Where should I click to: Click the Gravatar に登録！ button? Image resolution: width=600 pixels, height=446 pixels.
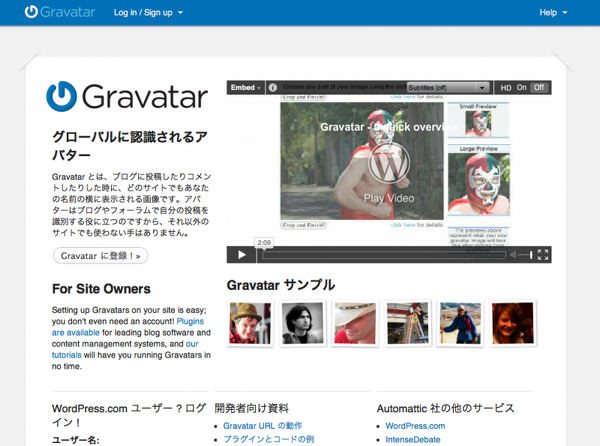click(101, 256)
